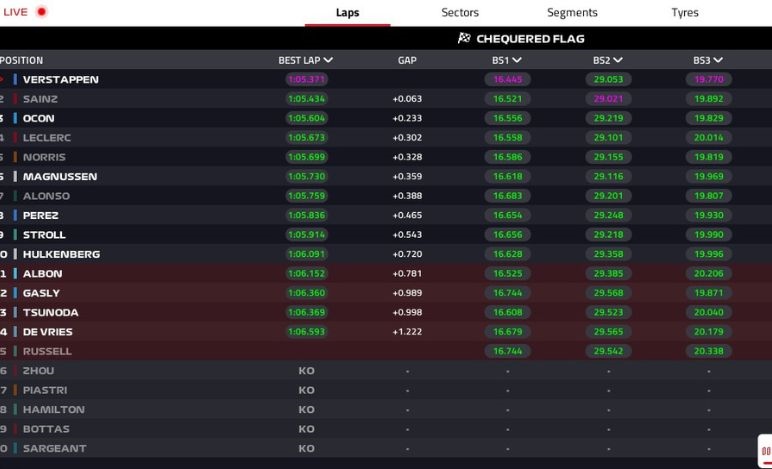Click Sainz's purple BS2 time 29.021
The width and height of the screenshot is (772, 469).
tap(608, 99)
